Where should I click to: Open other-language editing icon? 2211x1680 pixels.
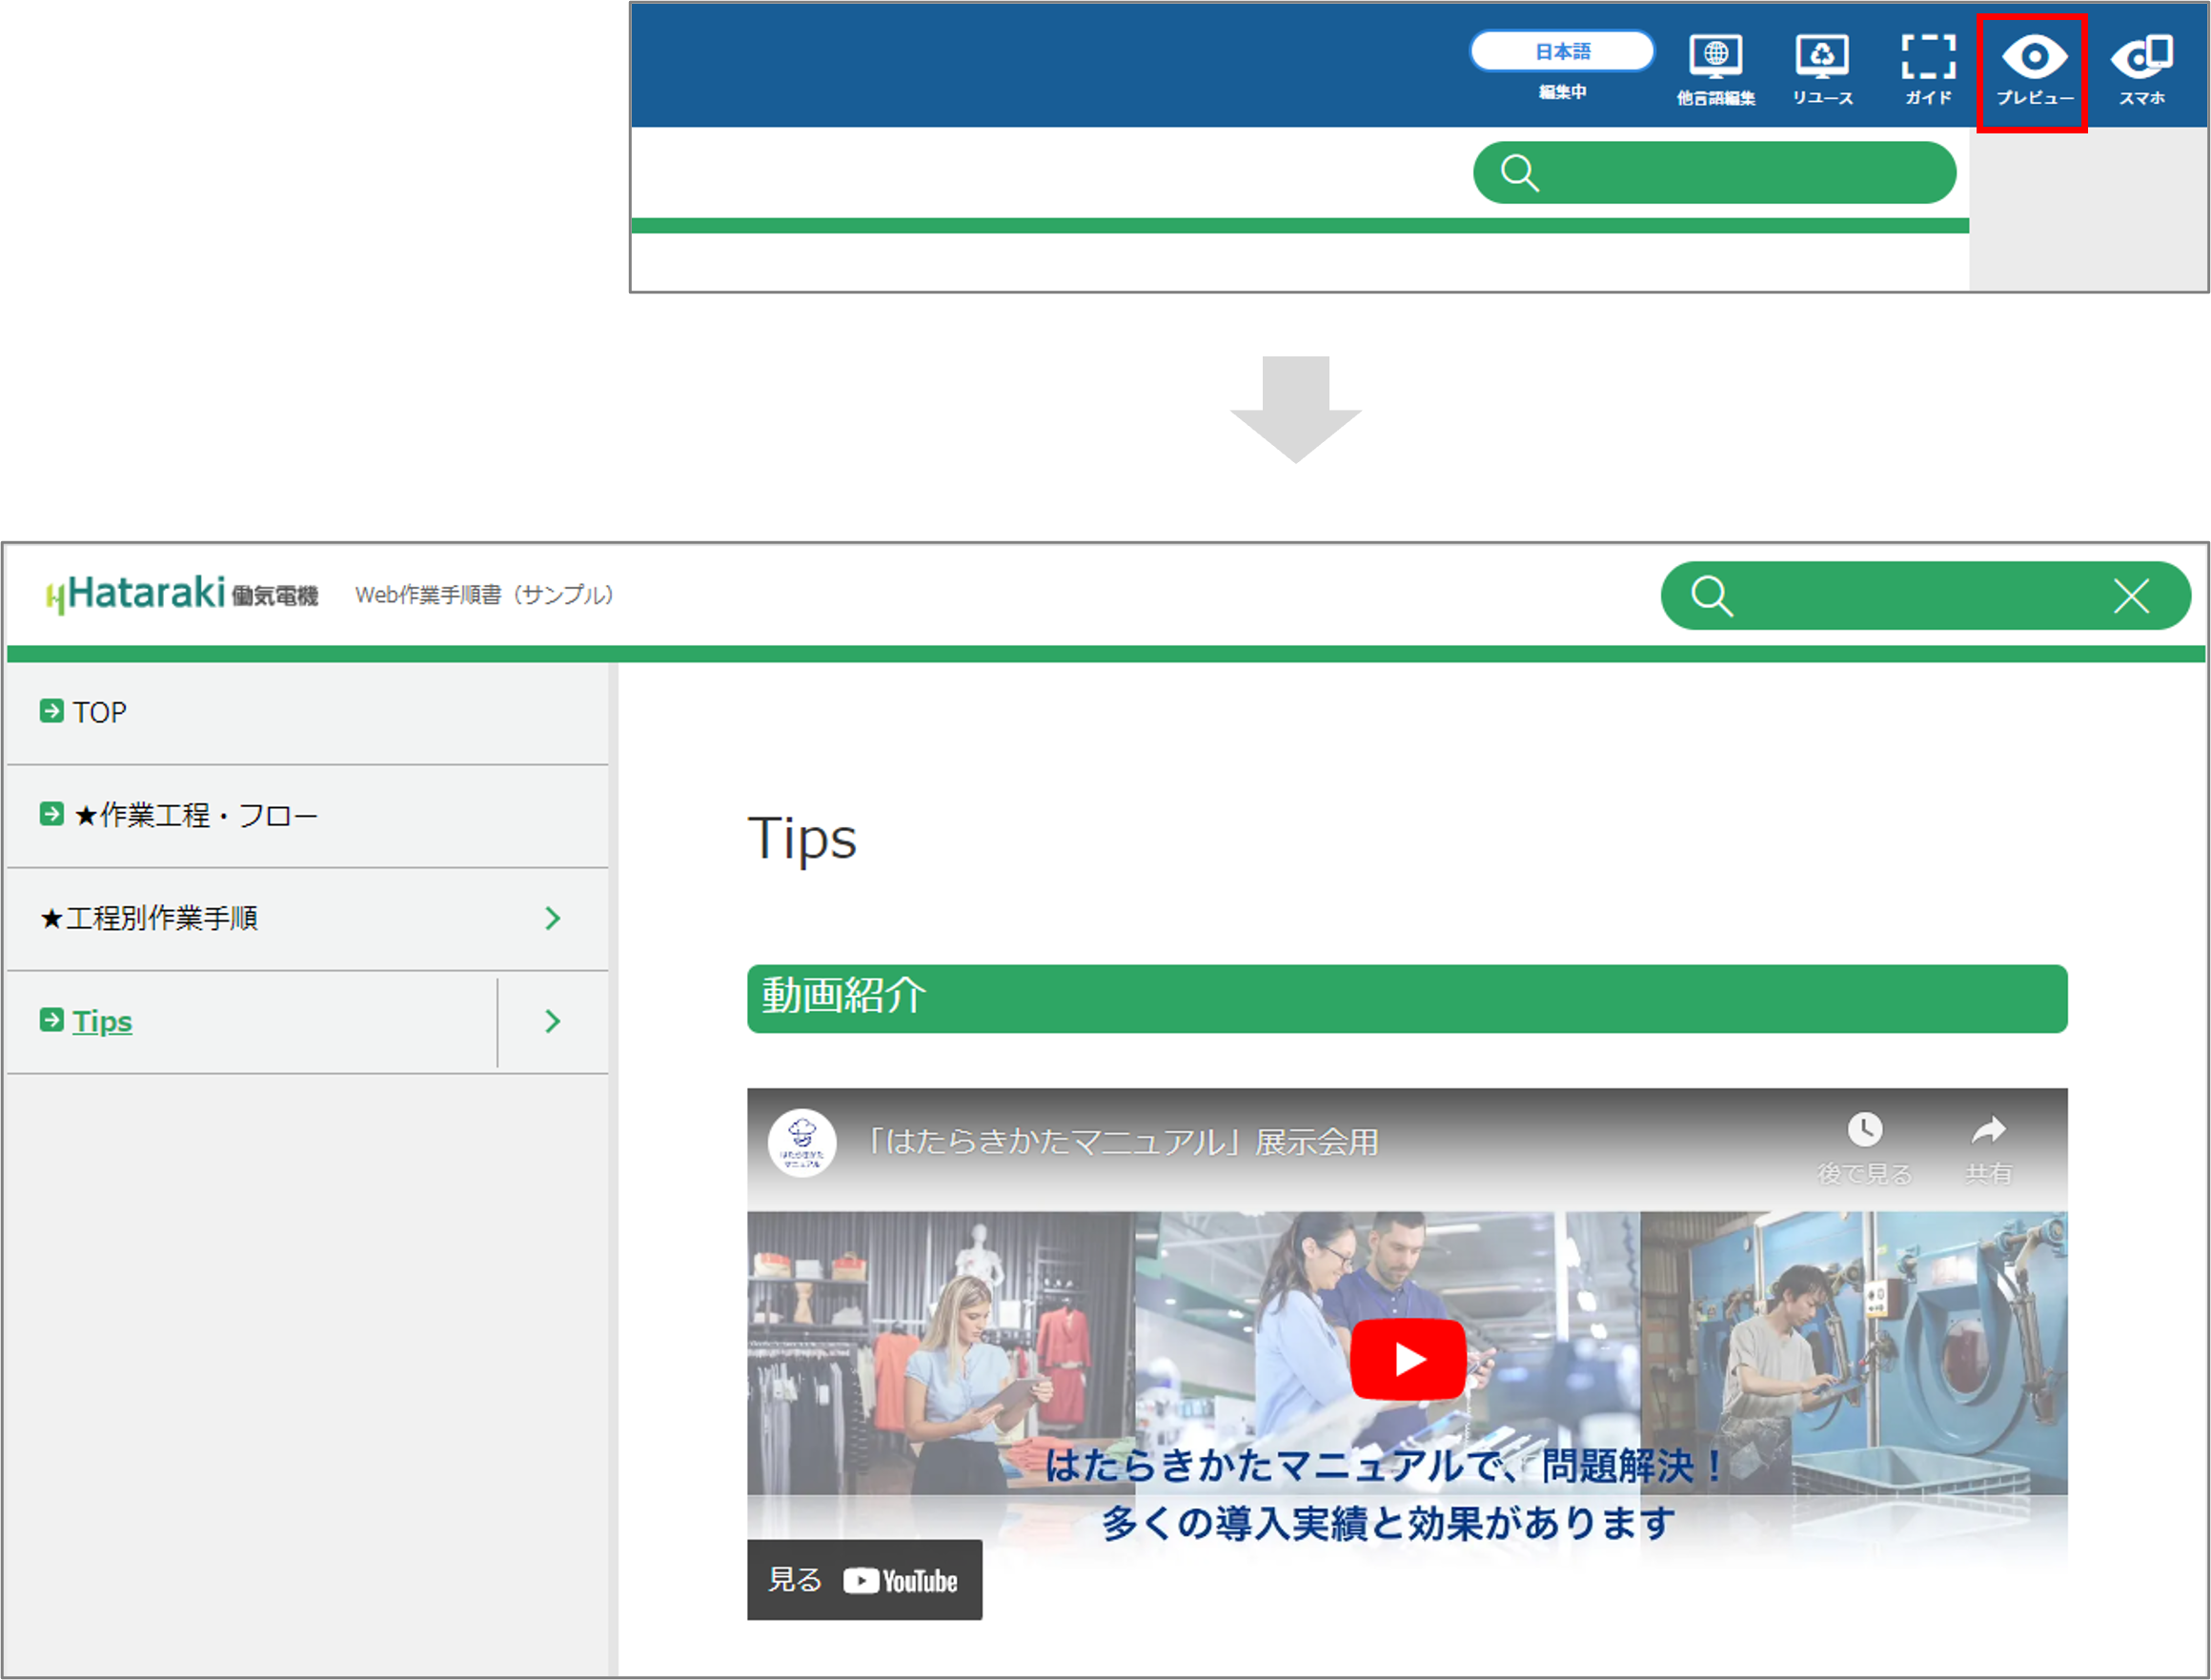tap(1715, 58)
